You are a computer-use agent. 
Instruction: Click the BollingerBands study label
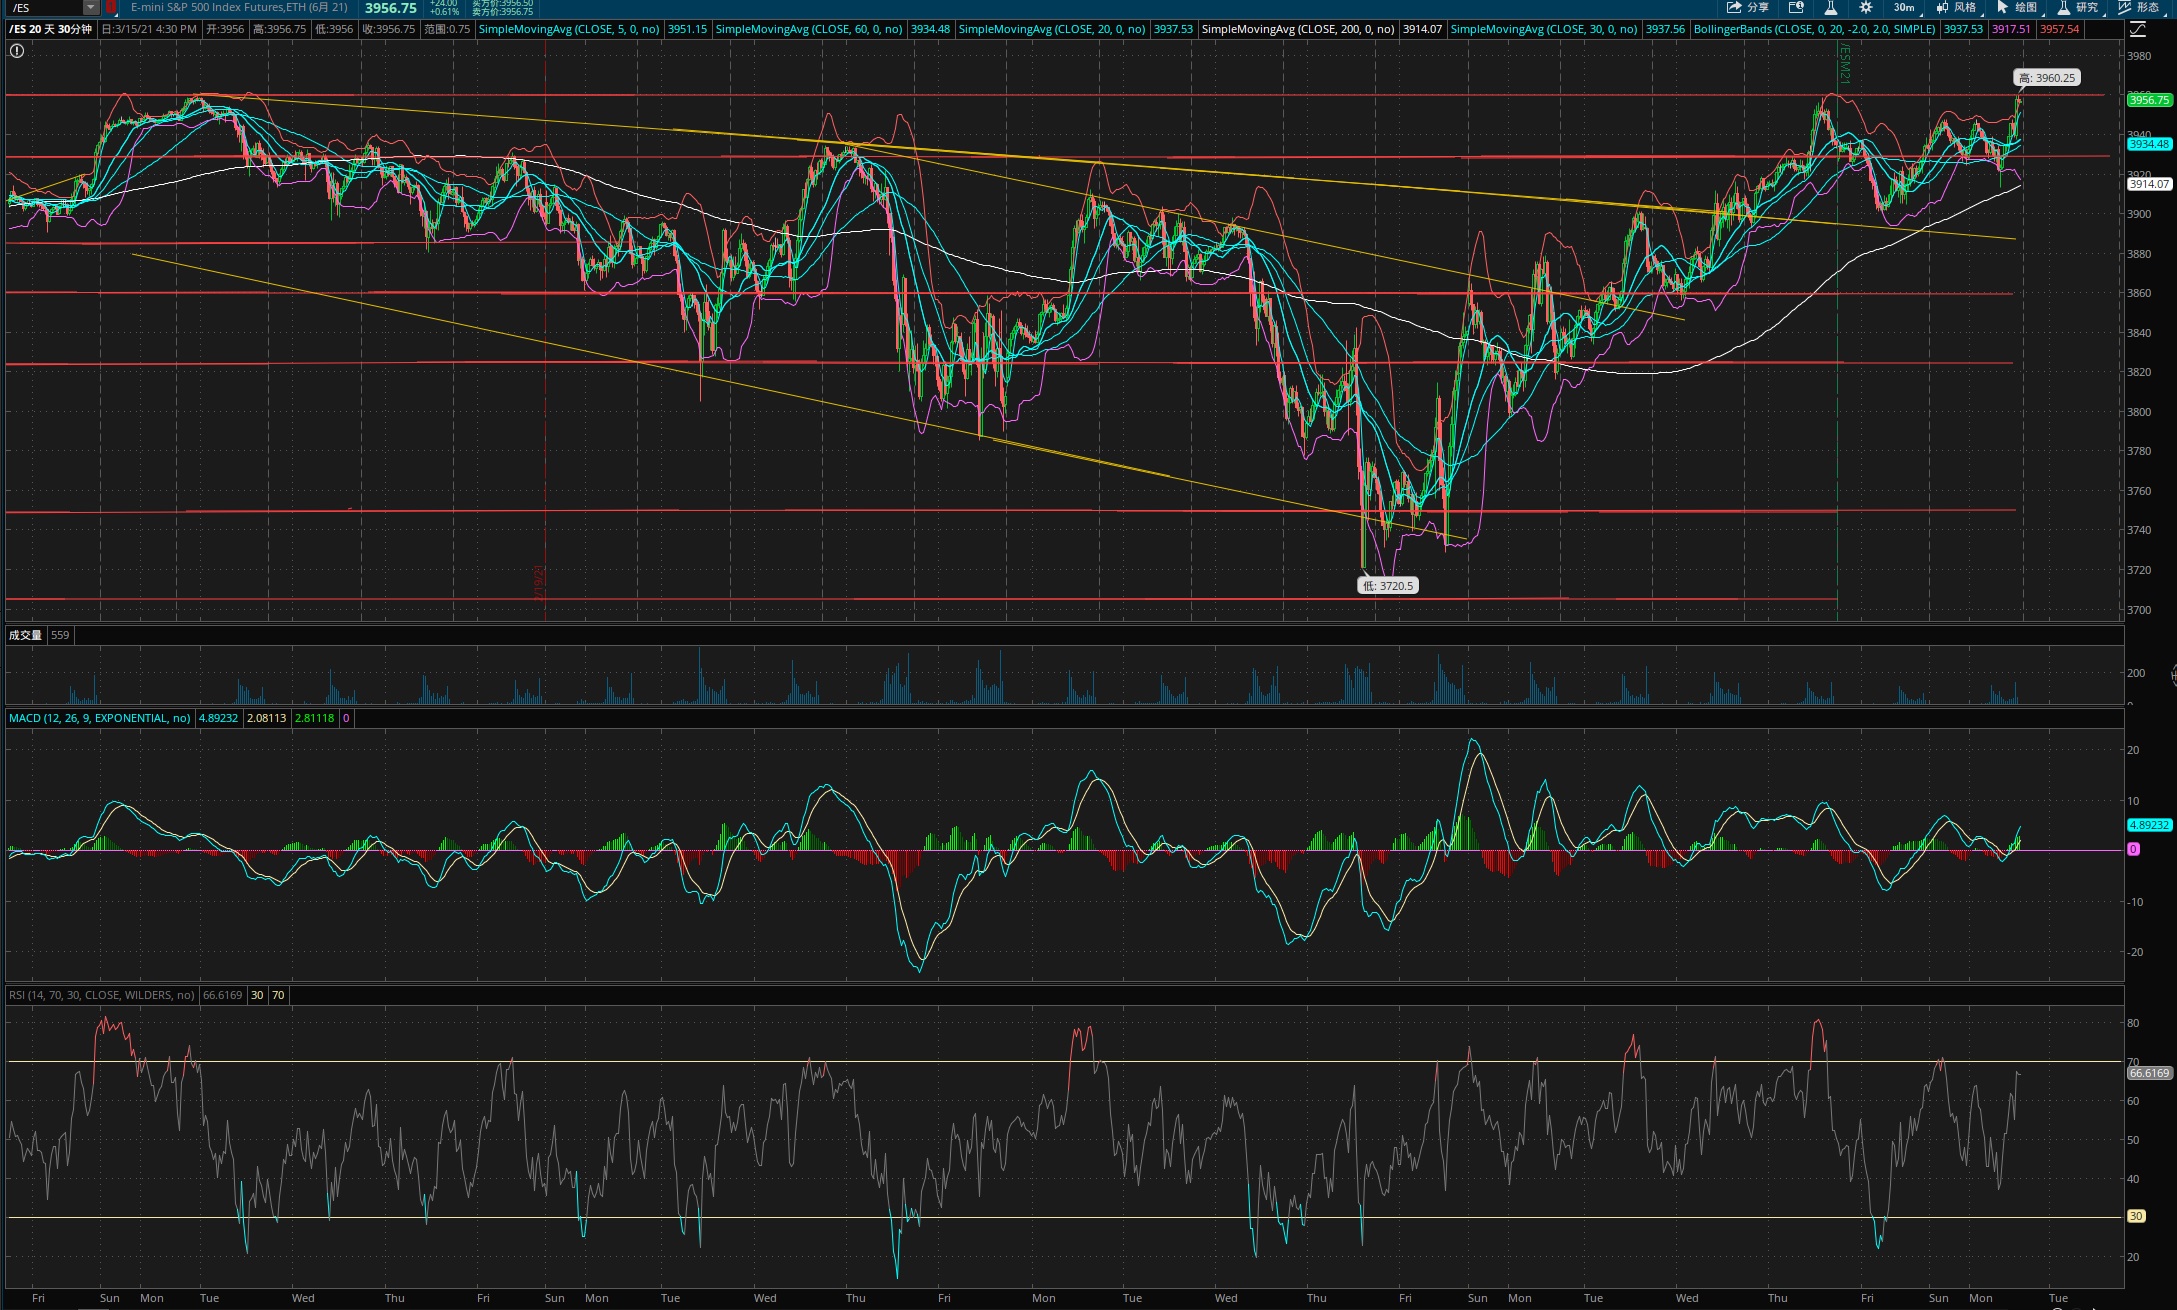coord(1814,29)
